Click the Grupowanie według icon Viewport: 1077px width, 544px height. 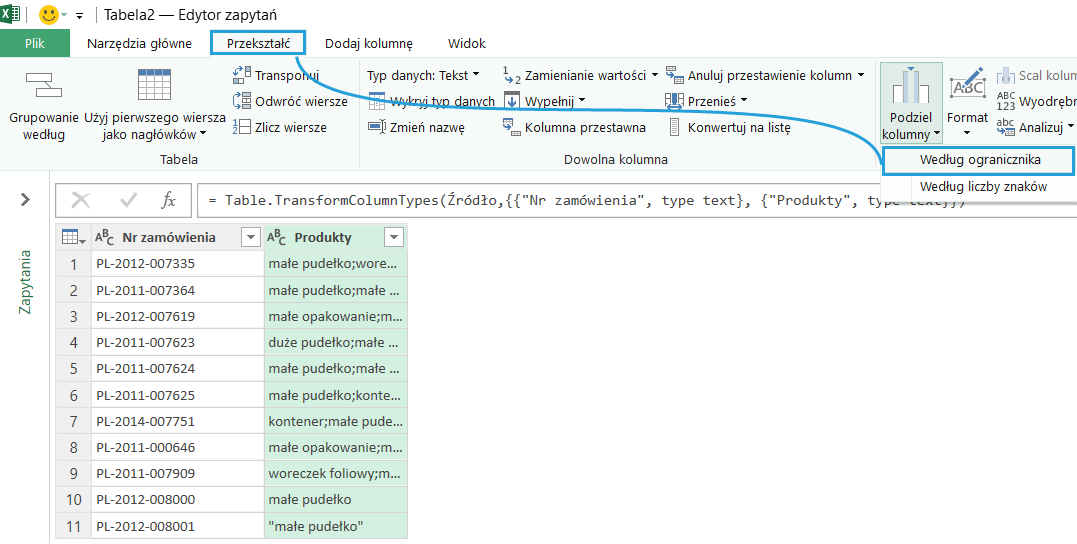pos(43,88)
